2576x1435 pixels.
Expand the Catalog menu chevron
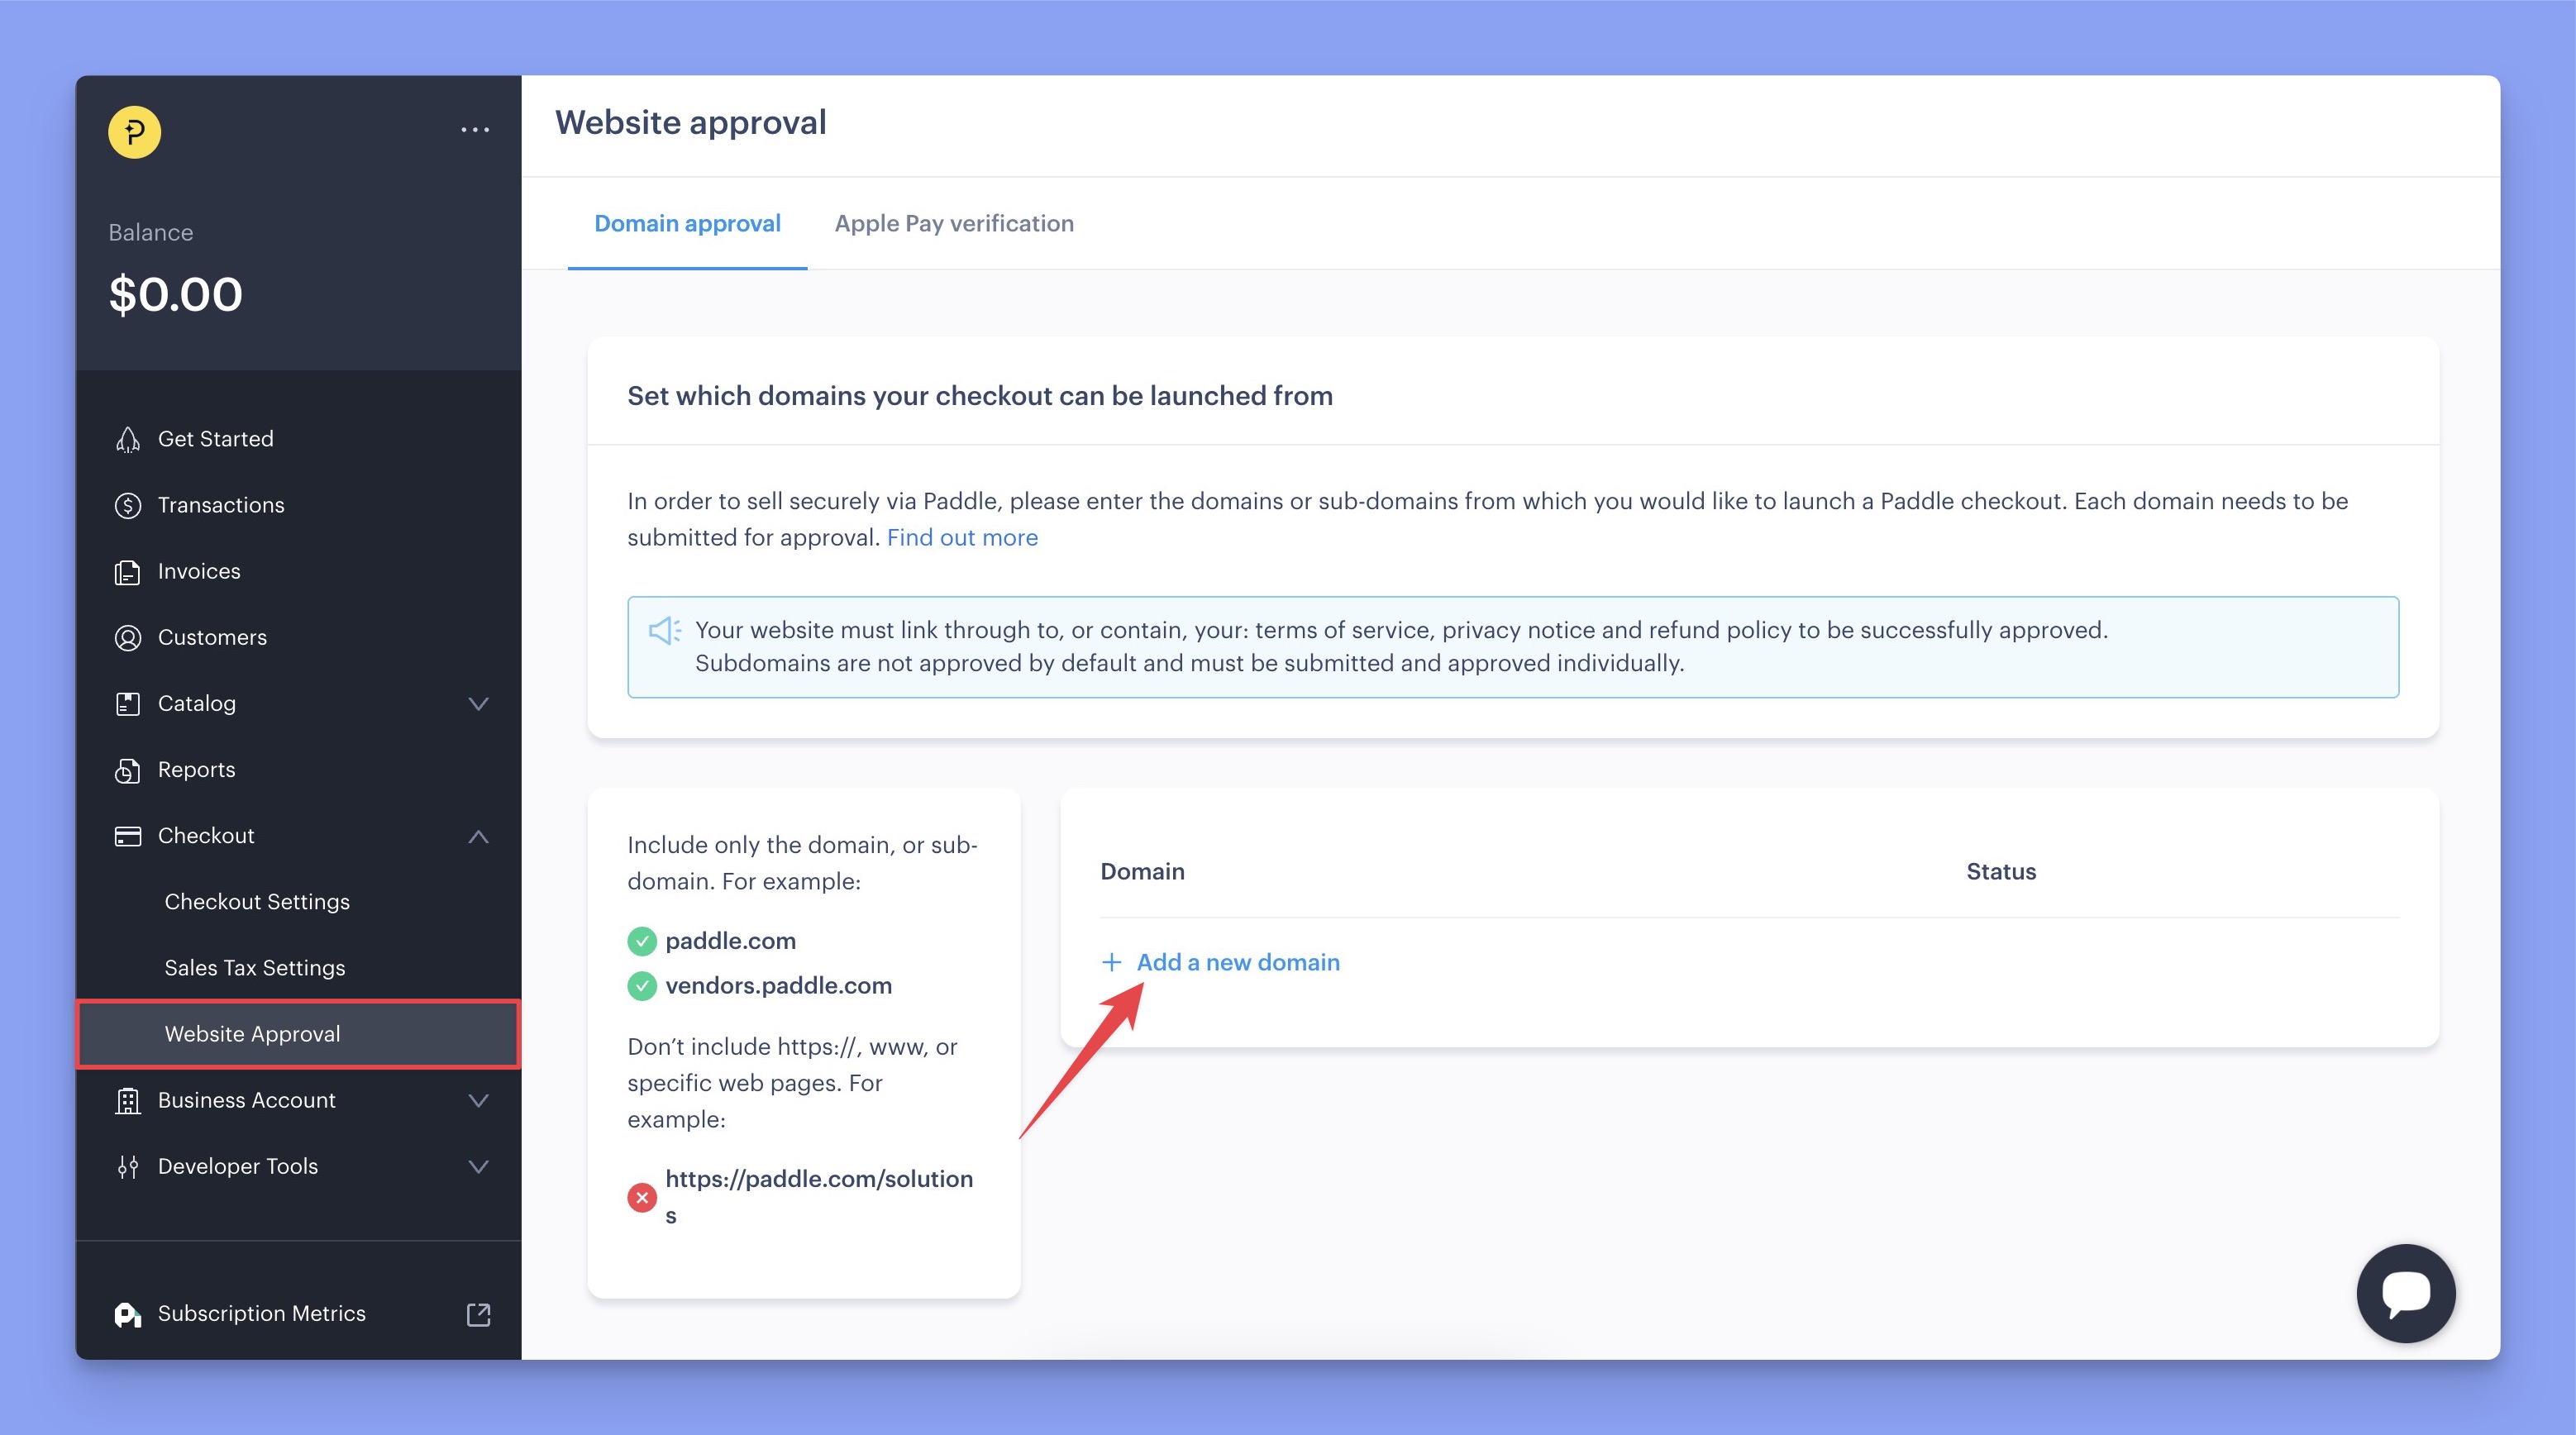click(479, 704)
